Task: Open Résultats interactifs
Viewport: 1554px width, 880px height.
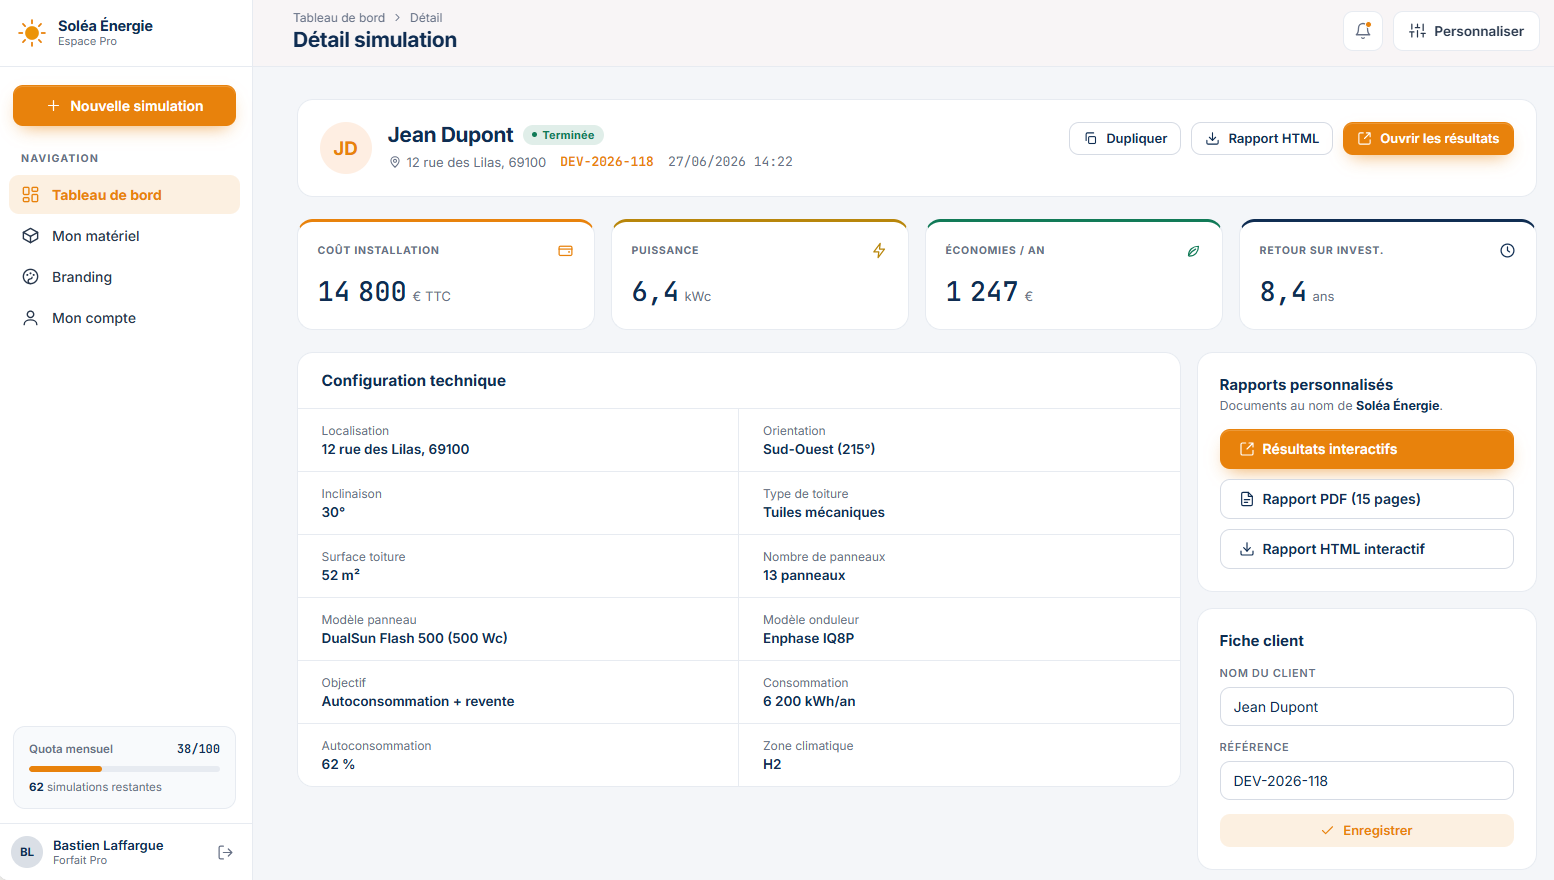Action: pos(1367,449)
